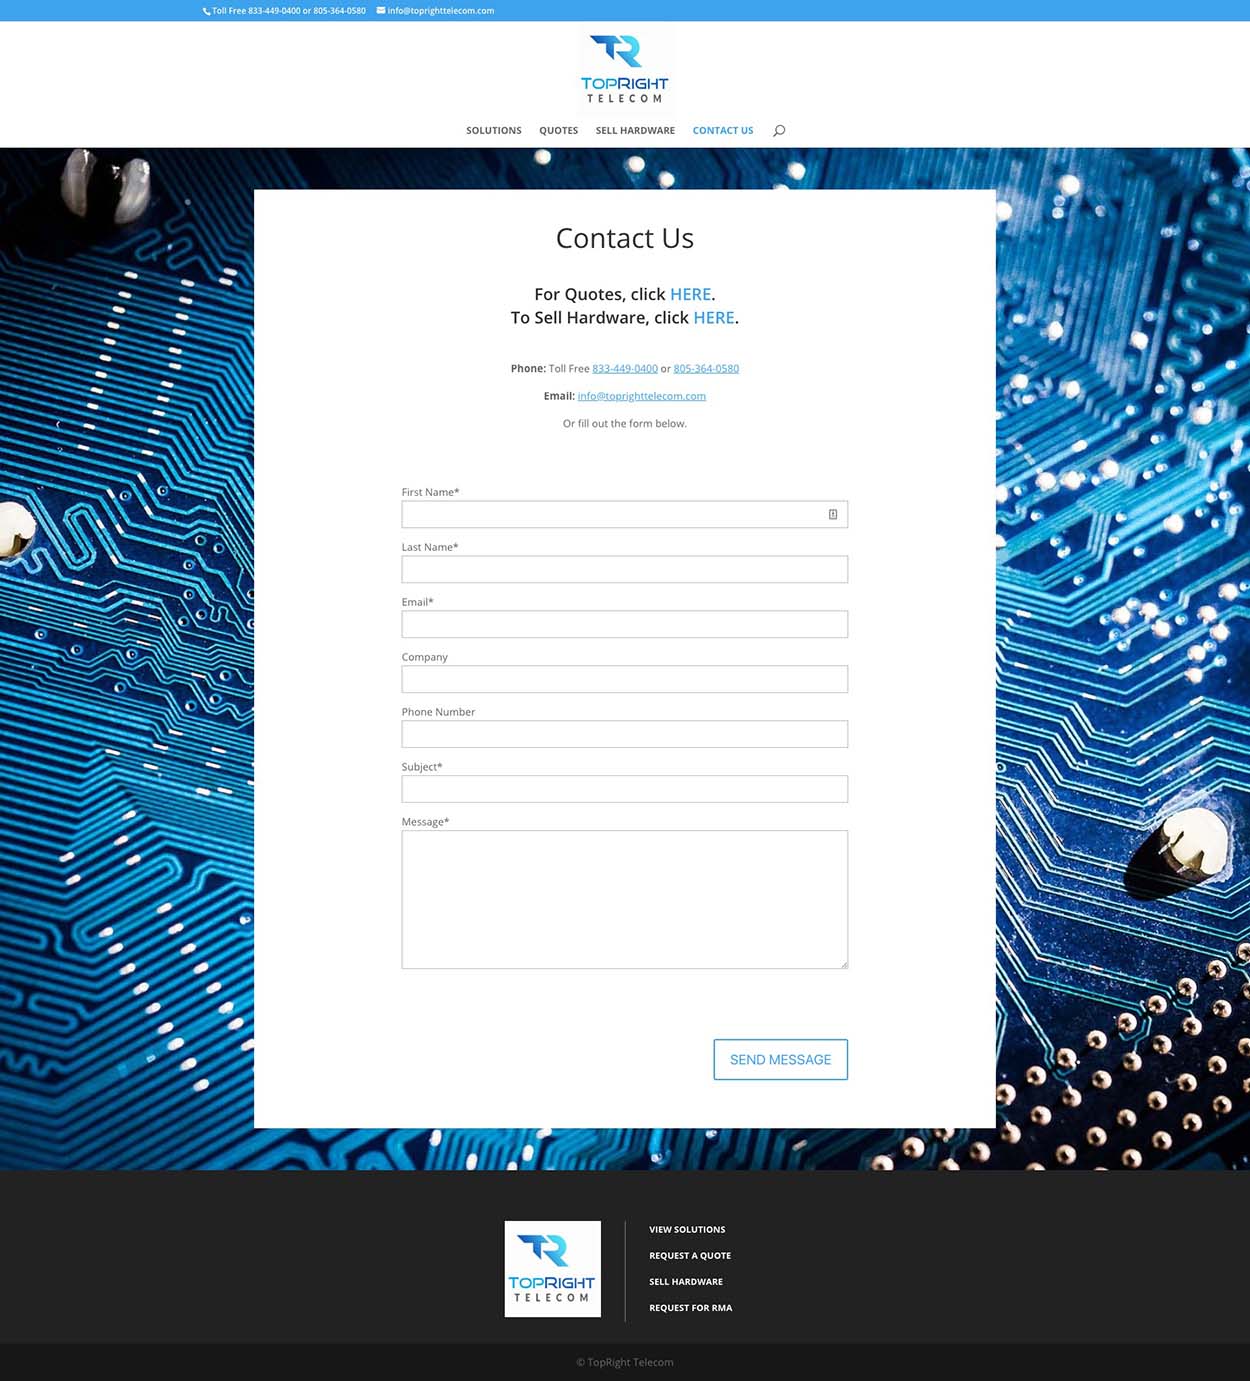Click the info@toprighttelecom.com email link in body
Screen dimensions: 1250x1381
pos(641,396)
